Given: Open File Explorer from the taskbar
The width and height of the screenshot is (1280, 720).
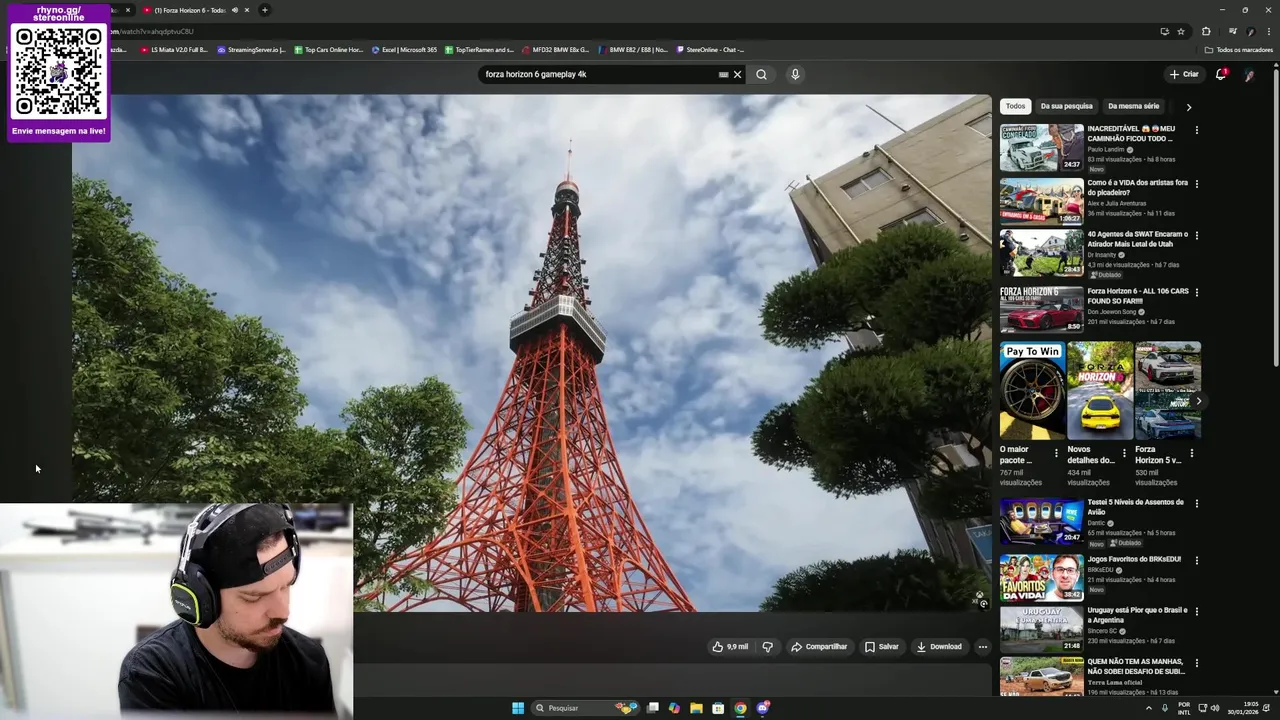Looking at the screenshot, I should pyautogui.click(x=696, y=708).
